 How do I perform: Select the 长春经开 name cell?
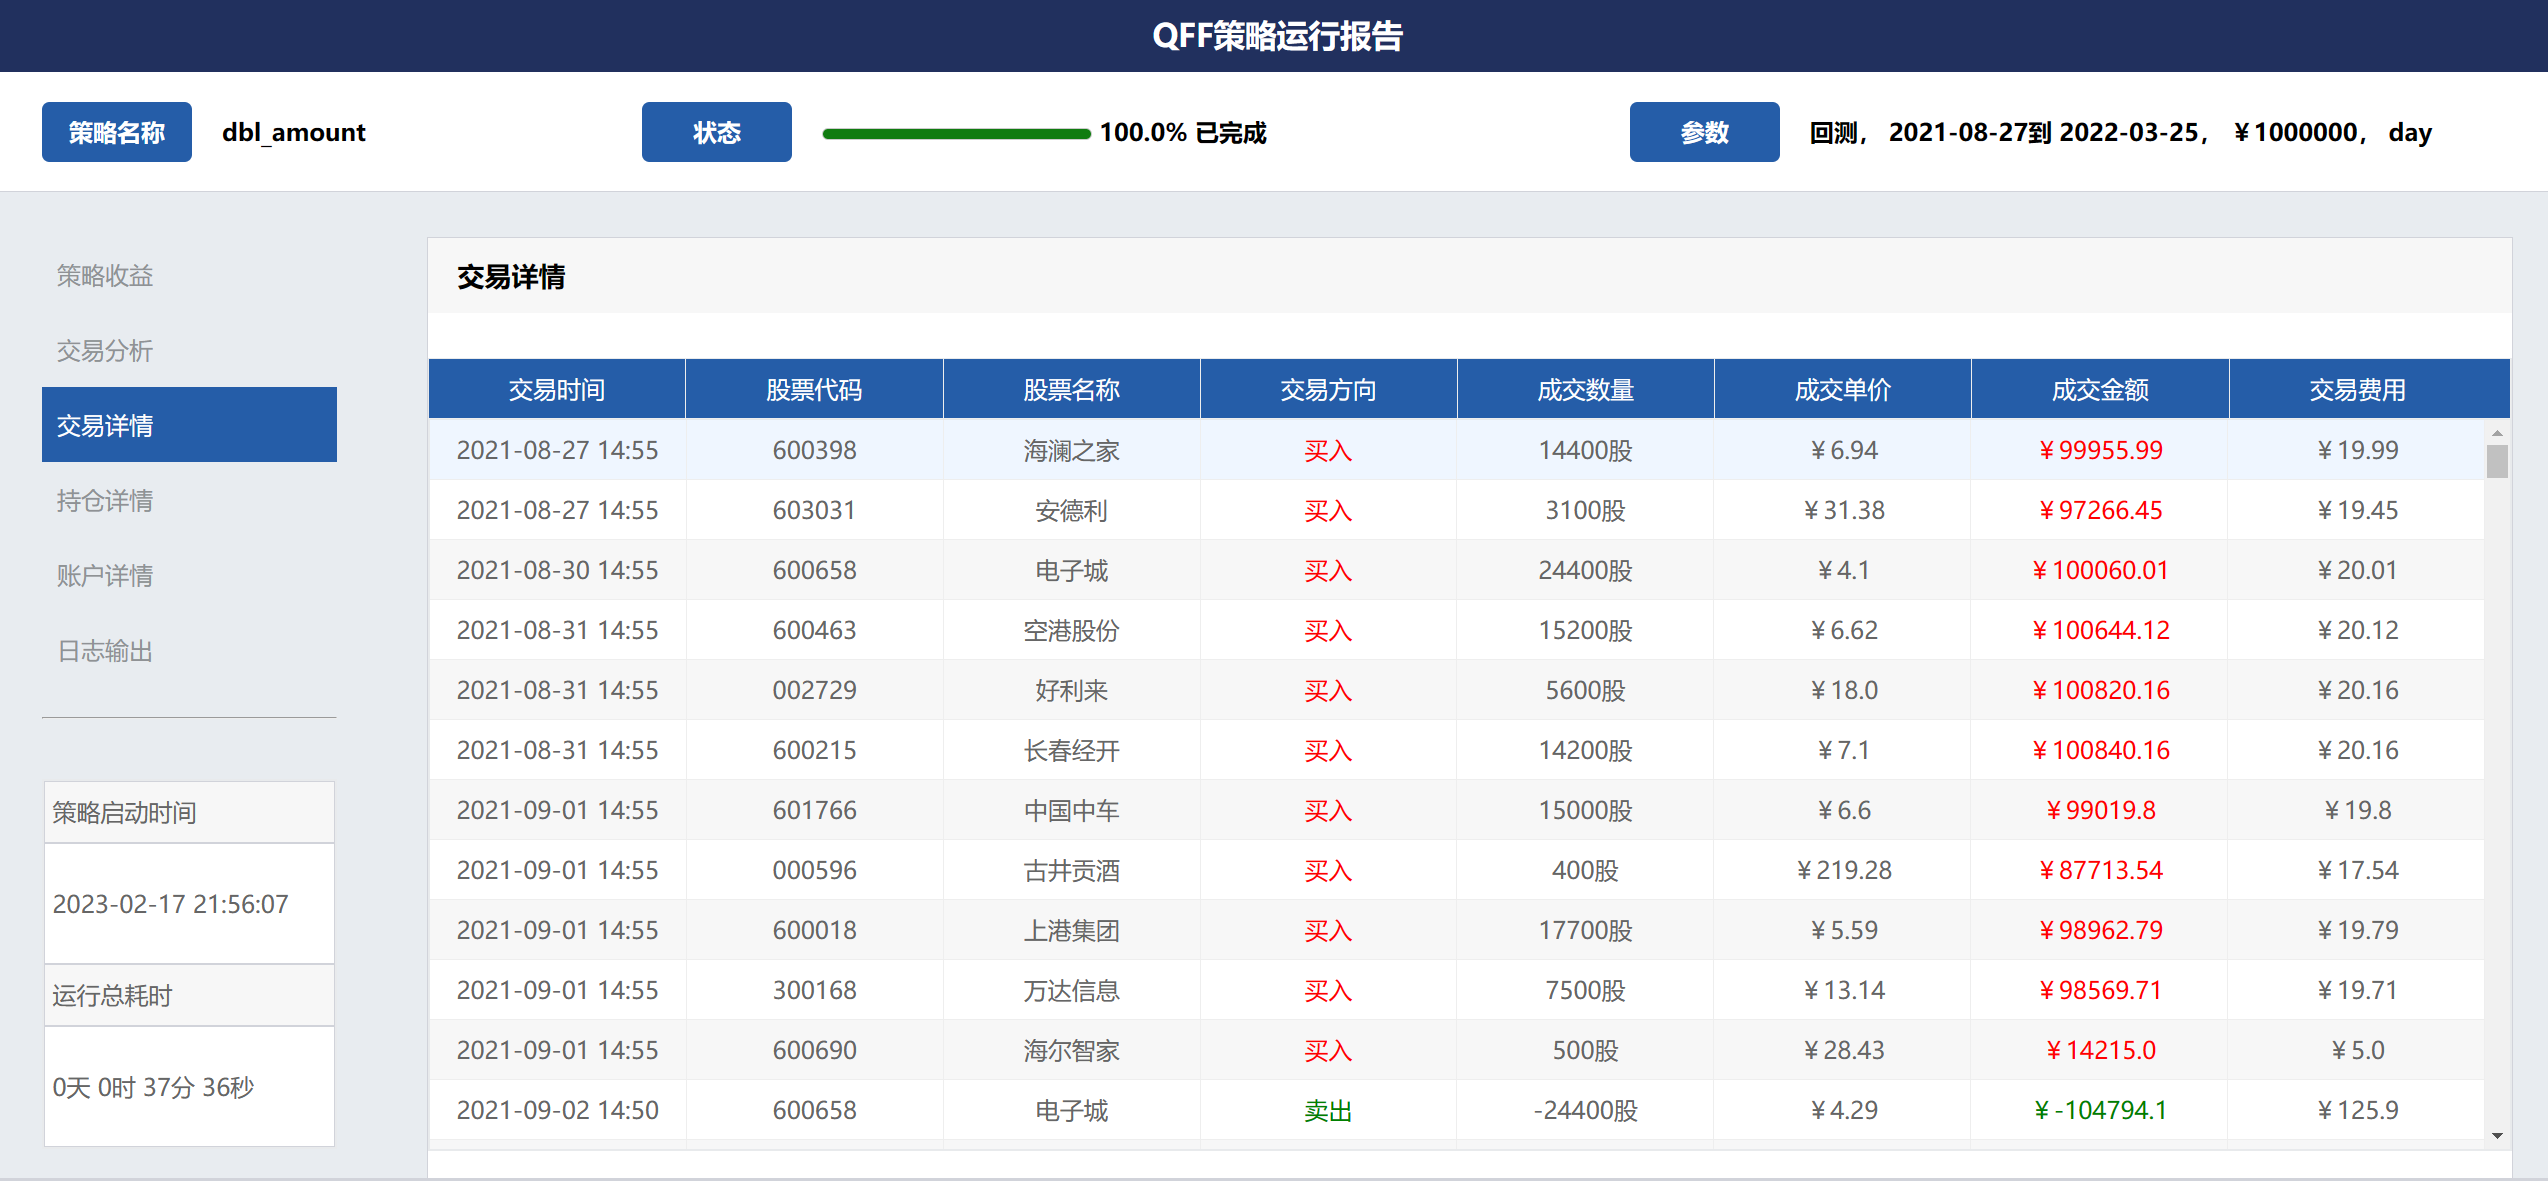(1071, 750)
